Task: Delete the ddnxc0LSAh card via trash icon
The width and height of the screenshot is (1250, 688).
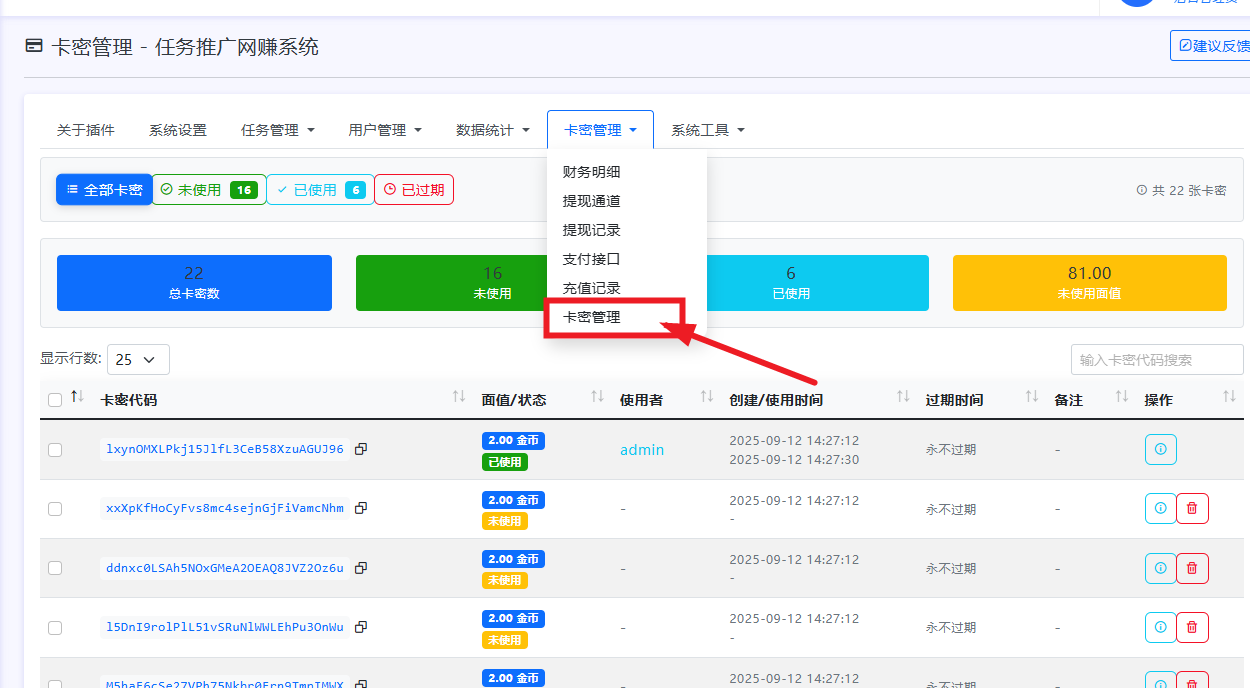Action: (x=1192, y=568)
